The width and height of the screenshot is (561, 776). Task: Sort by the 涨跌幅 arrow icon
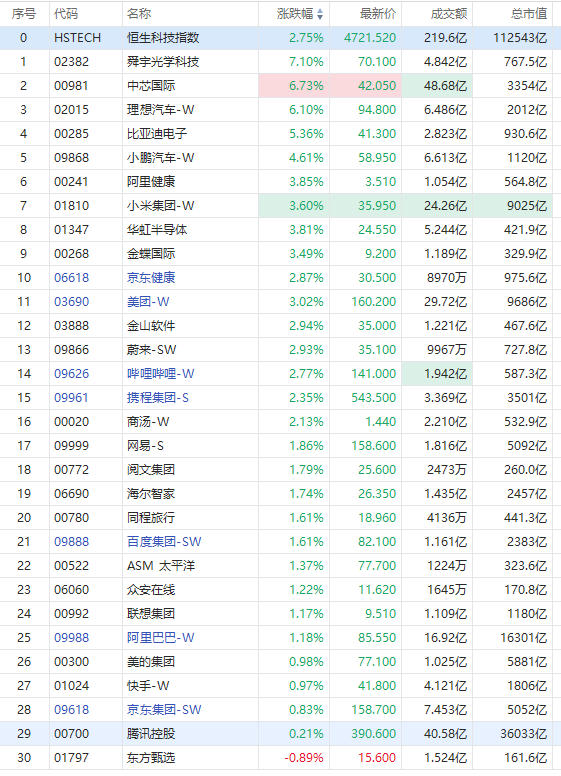pos(320,14)
